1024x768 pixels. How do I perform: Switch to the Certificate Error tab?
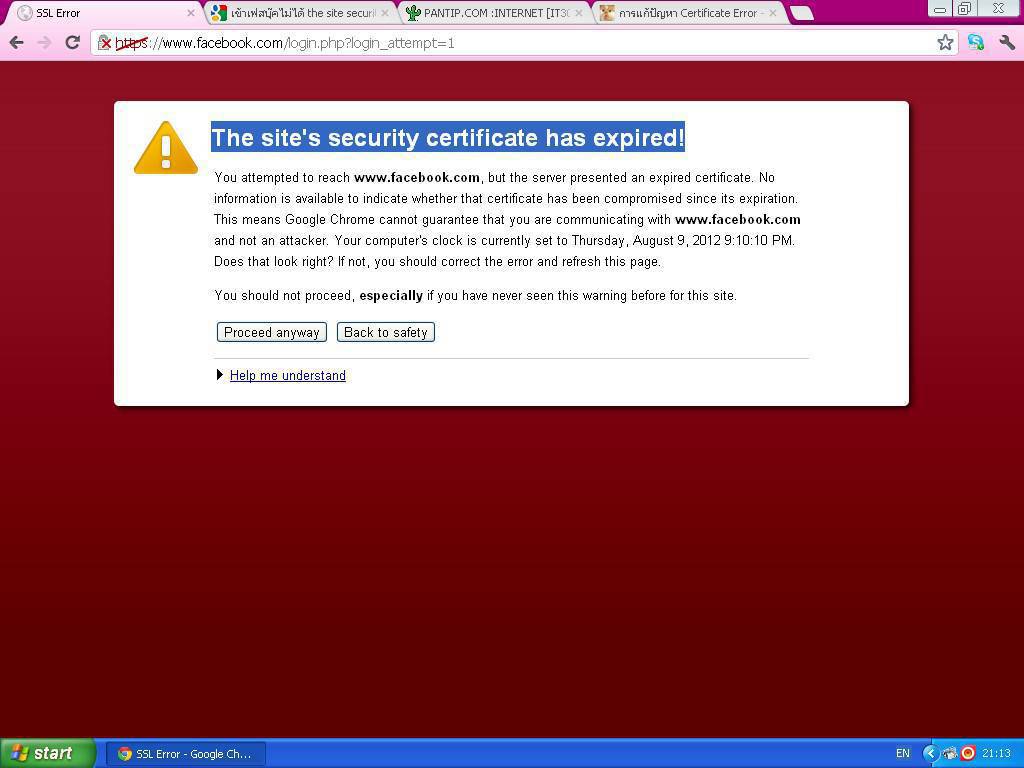point(686,13)
